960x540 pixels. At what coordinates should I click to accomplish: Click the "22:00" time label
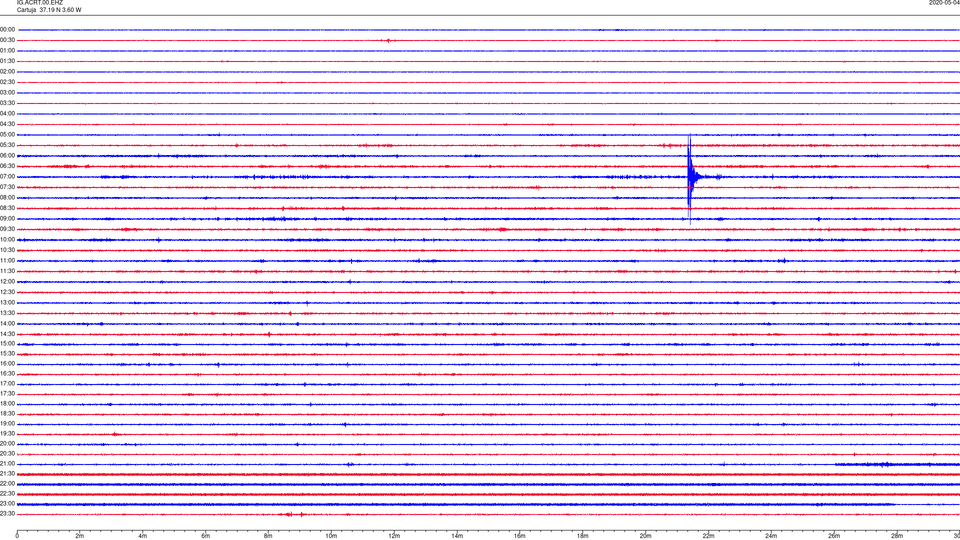click(7, 484)
